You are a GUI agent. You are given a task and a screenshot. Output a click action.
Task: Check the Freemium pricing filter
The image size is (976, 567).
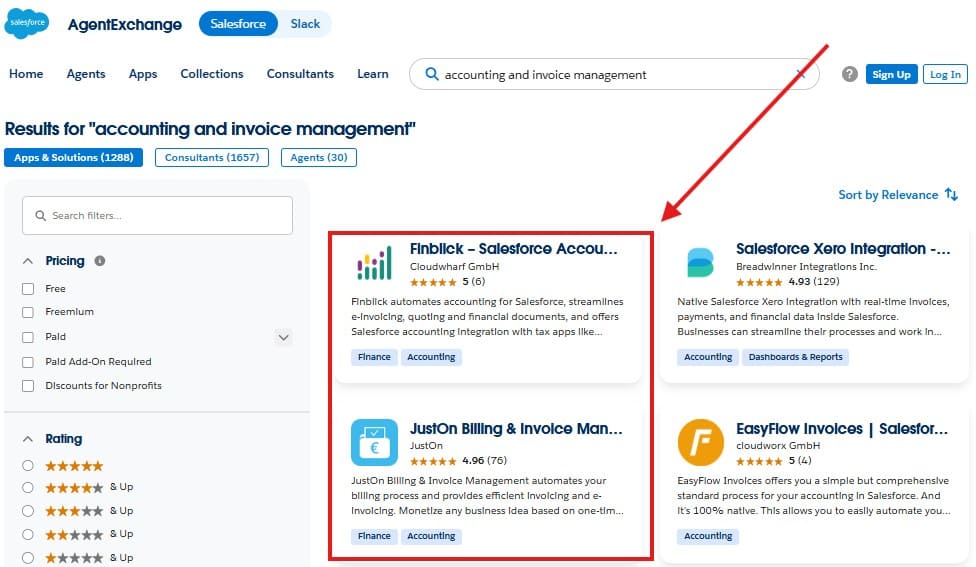(x=28, y=312)
